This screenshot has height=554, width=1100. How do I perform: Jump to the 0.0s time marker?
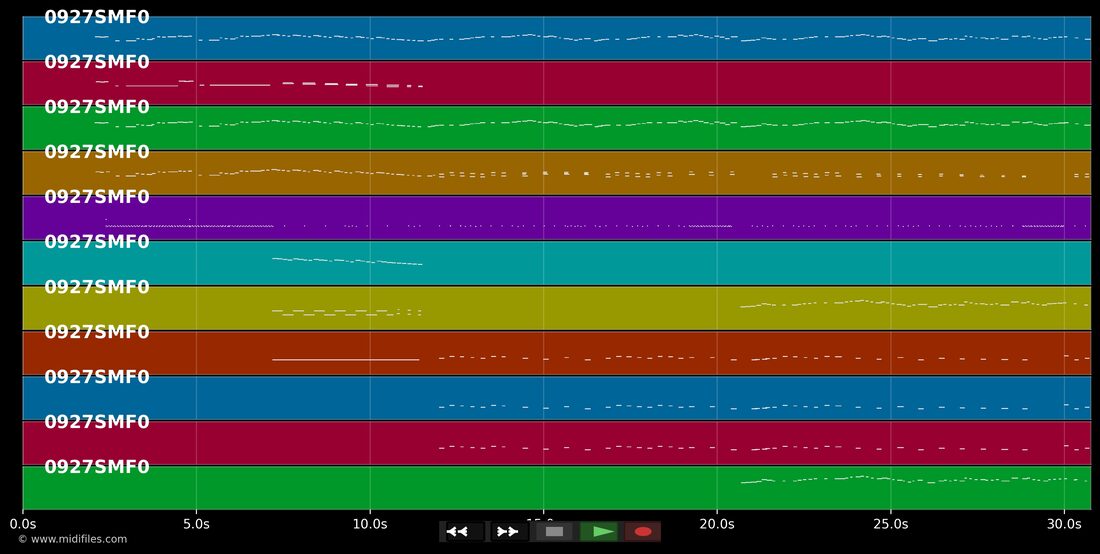(23, 523)
